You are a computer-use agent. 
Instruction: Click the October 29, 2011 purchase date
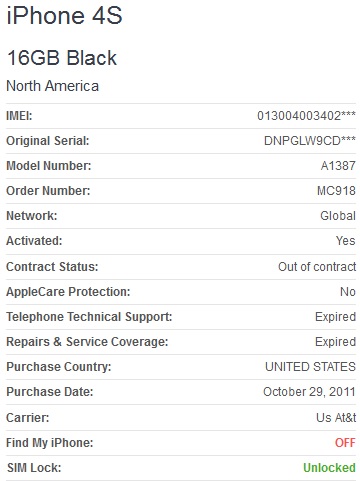point(309,392)
